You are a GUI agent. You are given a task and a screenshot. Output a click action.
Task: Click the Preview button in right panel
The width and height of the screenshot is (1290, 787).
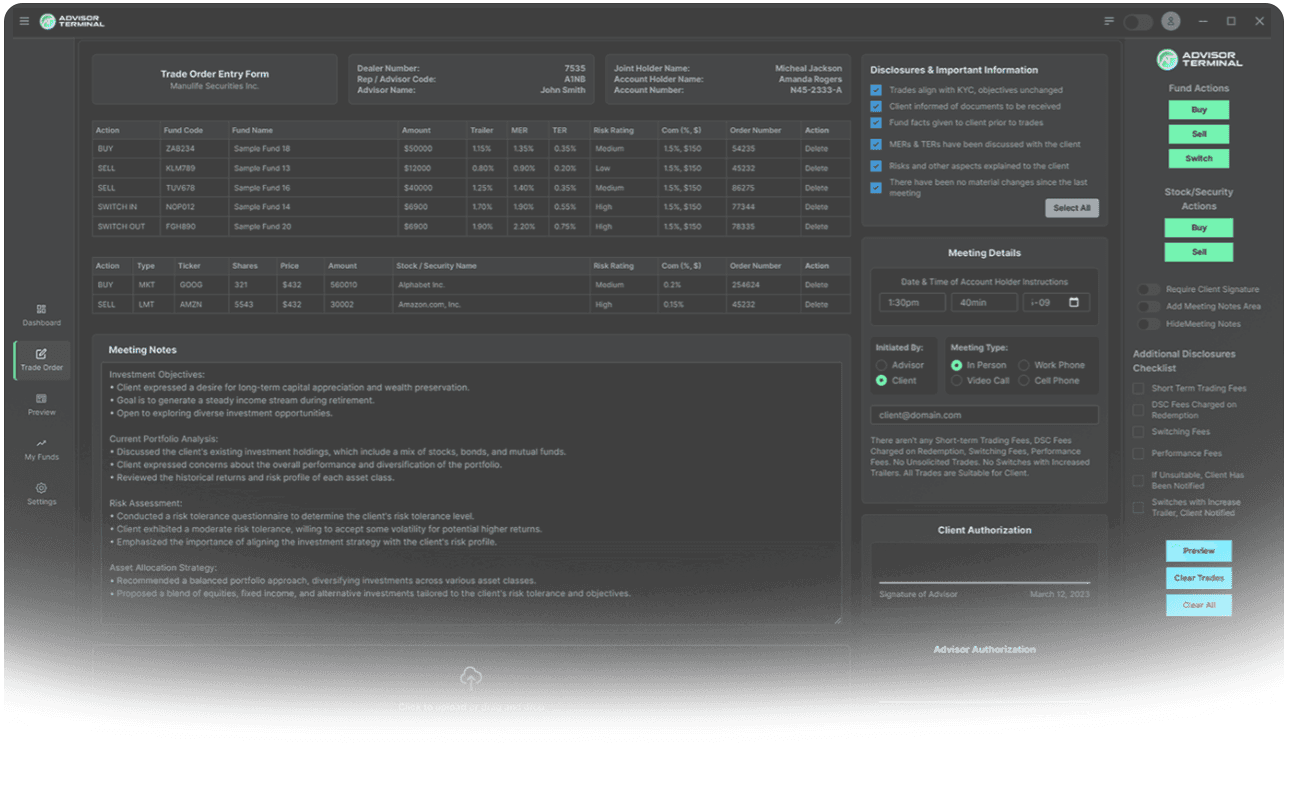coord(1199,551)
